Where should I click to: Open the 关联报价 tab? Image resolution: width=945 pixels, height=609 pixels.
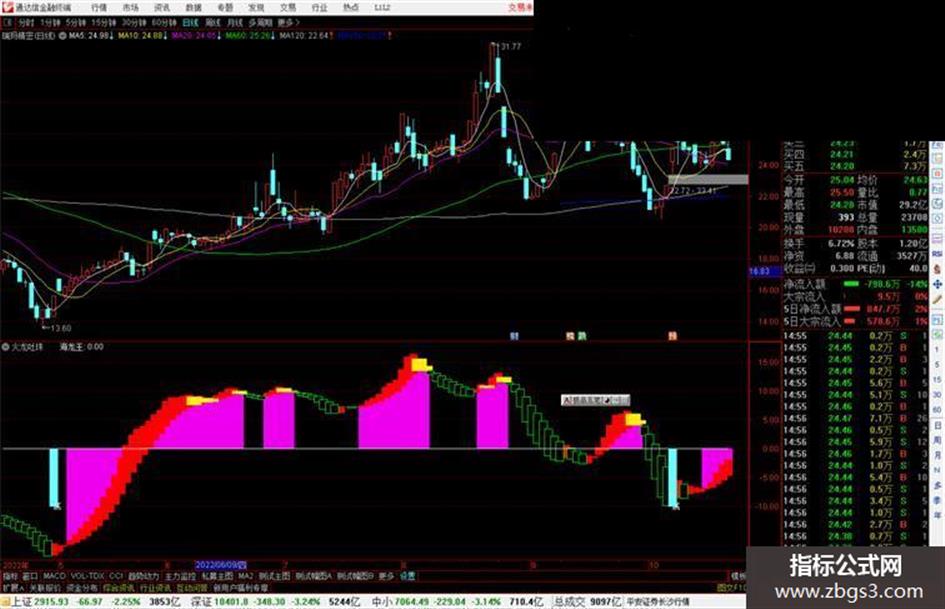point(45,587)
